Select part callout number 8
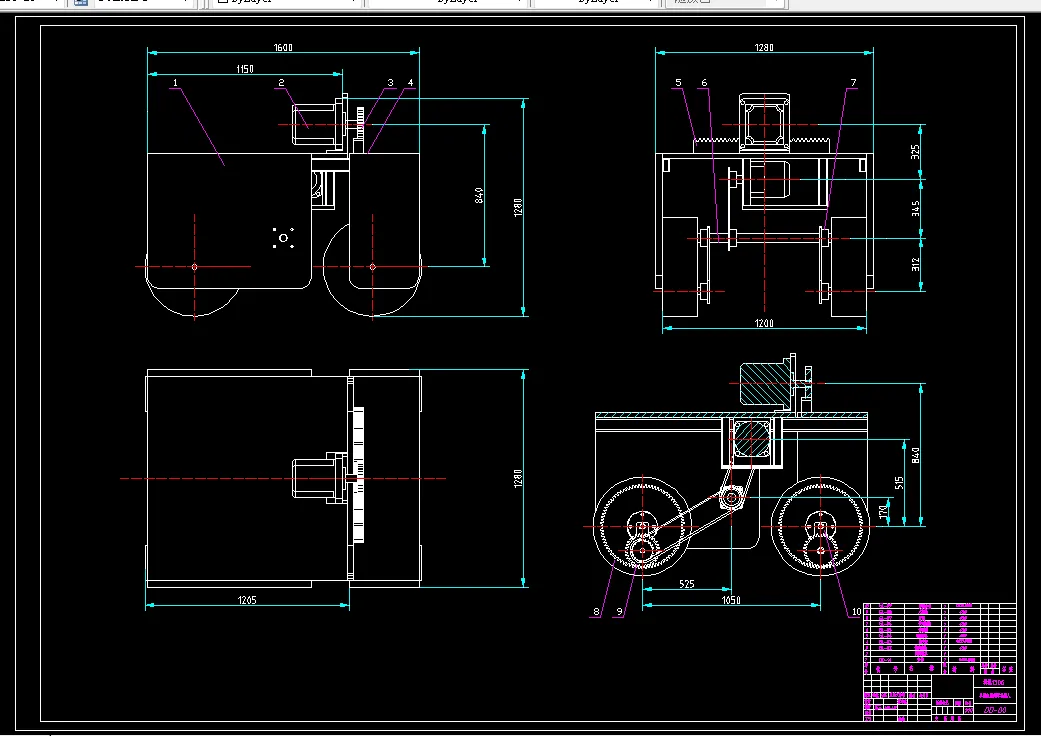 coord(597,611)
